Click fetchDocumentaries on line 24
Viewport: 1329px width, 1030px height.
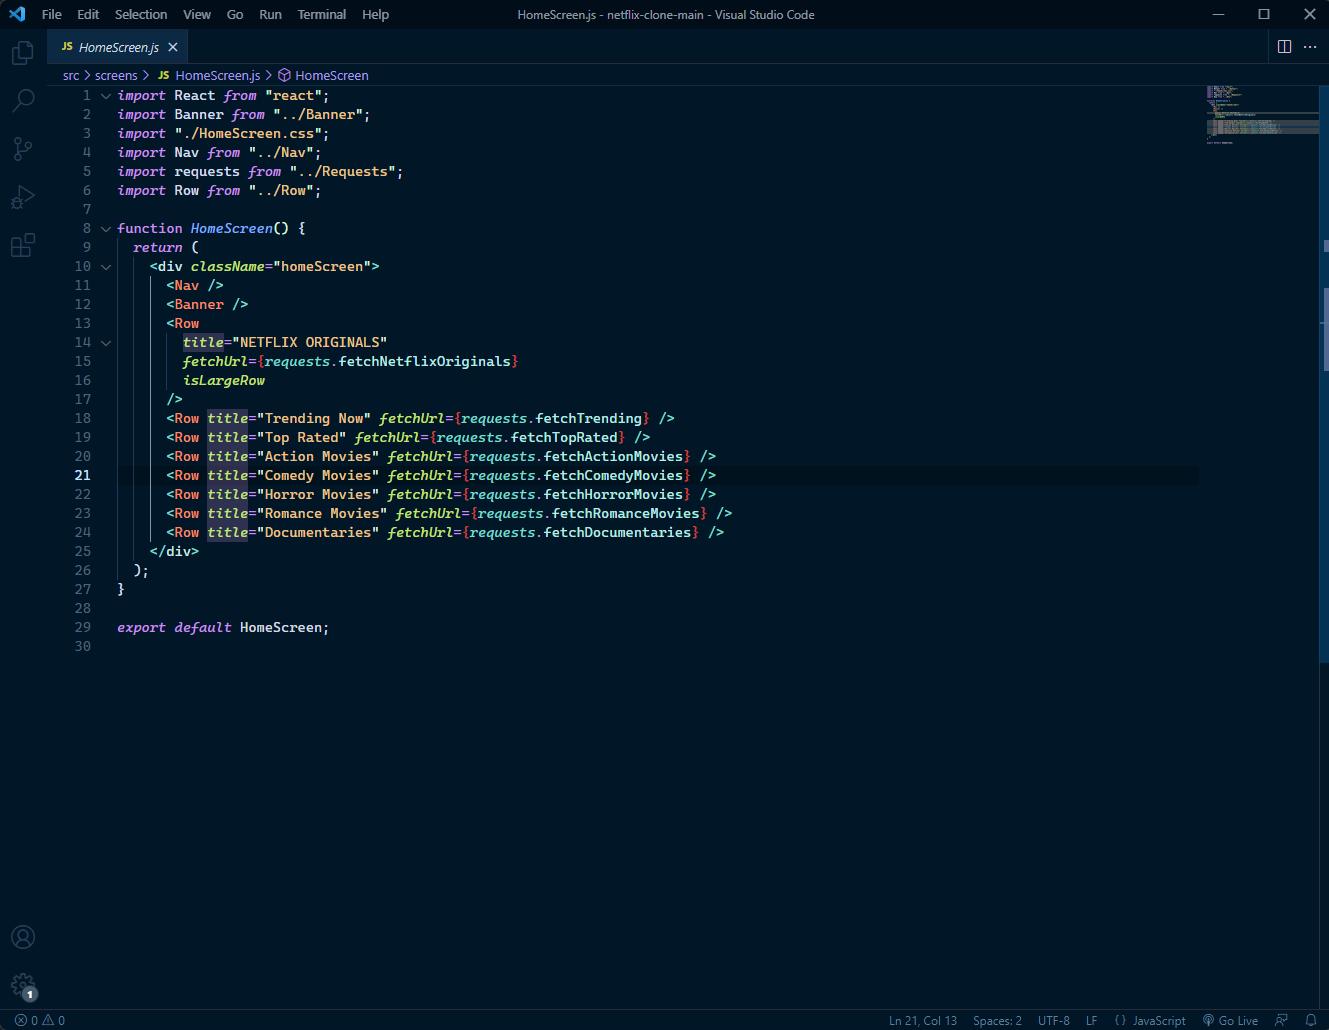(617, 533)
